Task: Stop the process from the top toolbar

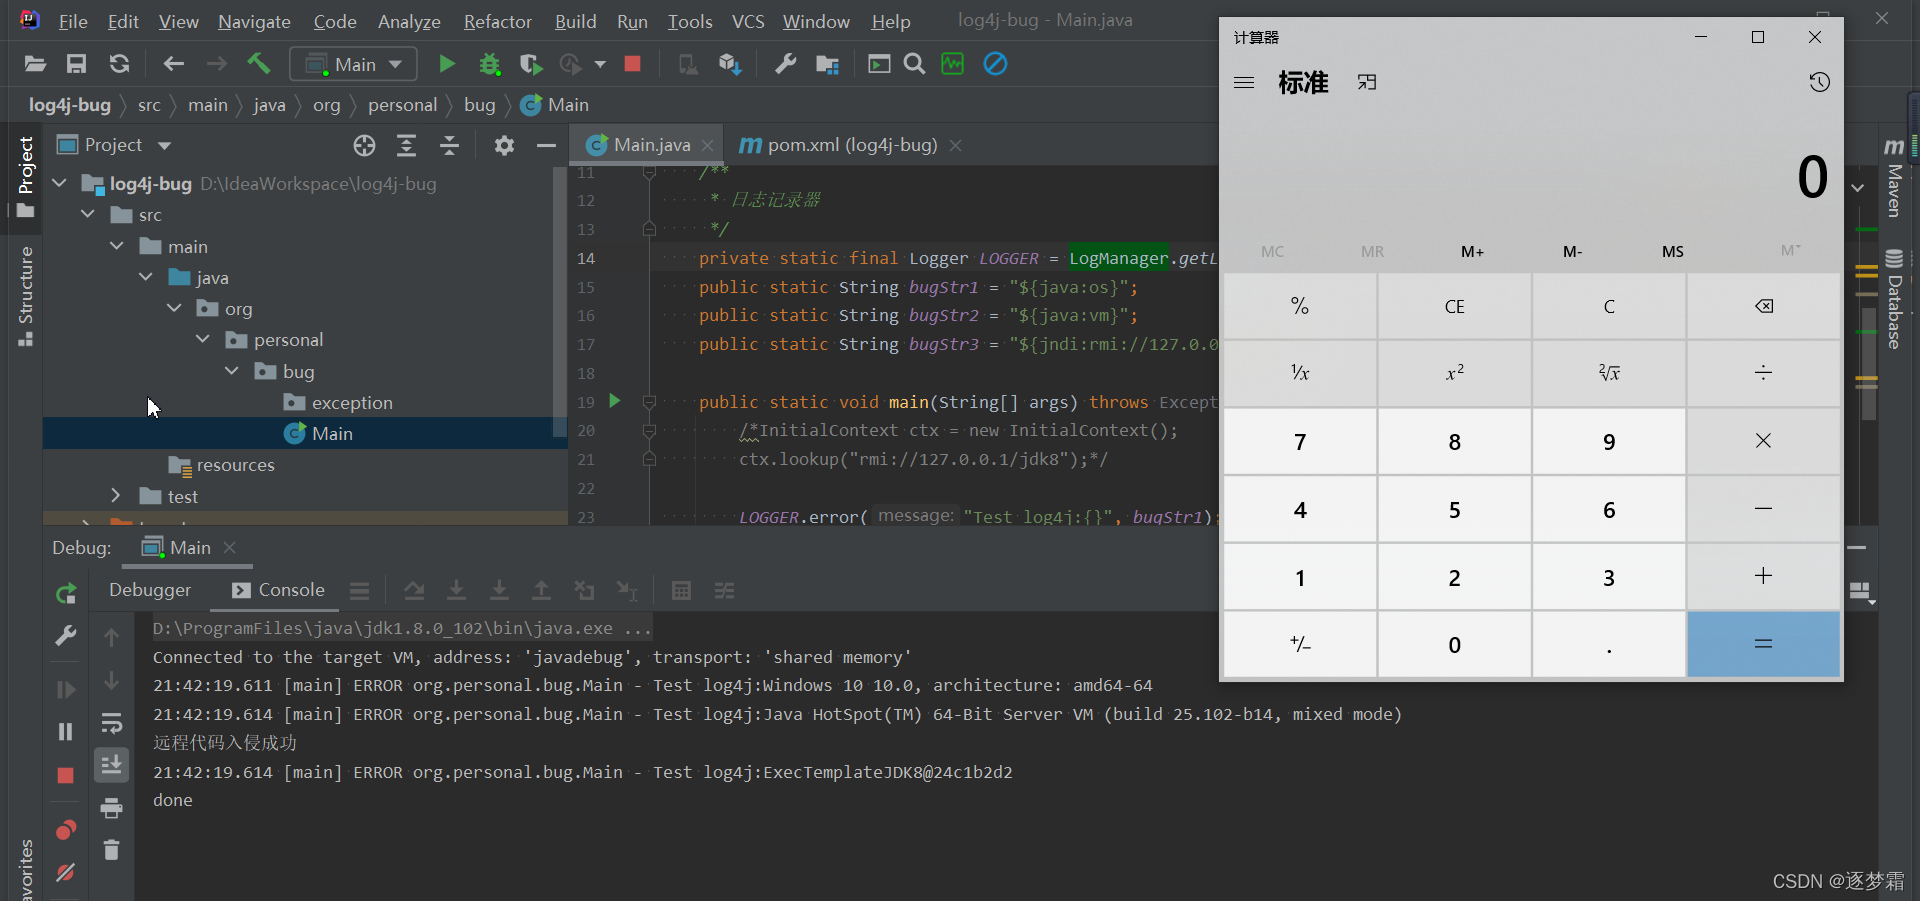Action: [632, 64]
